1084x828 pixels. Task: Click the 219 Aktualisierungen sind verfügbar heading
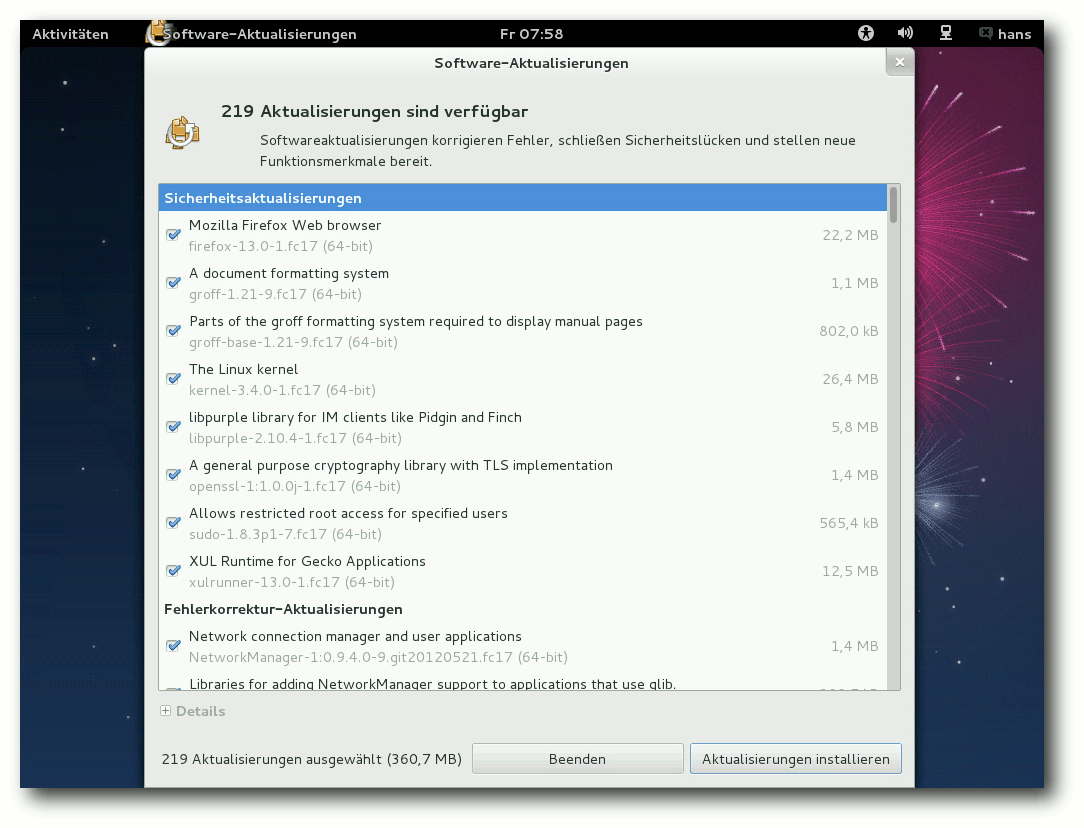click(375, 111)
